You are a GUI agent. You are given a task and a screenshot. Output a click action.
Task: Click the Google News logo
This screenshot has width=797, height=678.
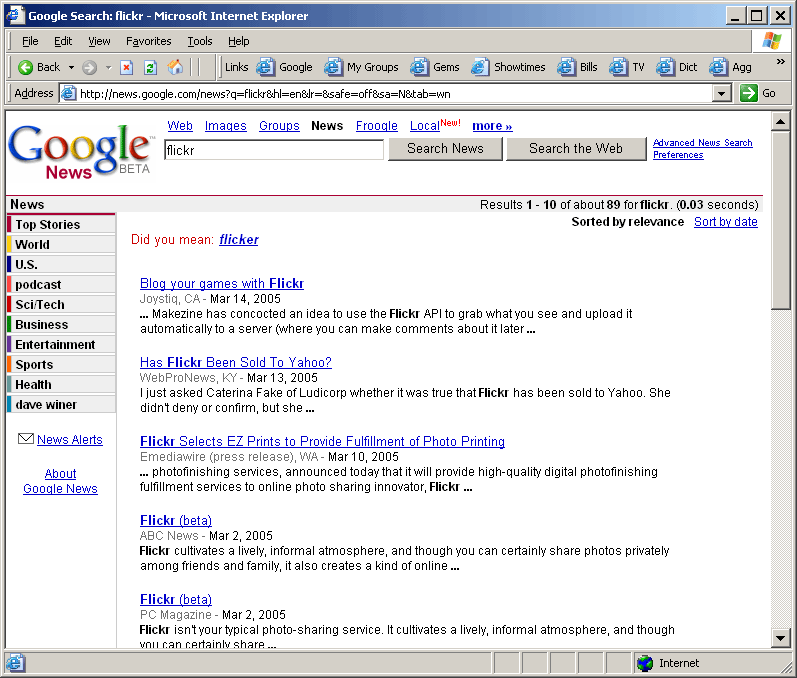click(x=80, y=151)
